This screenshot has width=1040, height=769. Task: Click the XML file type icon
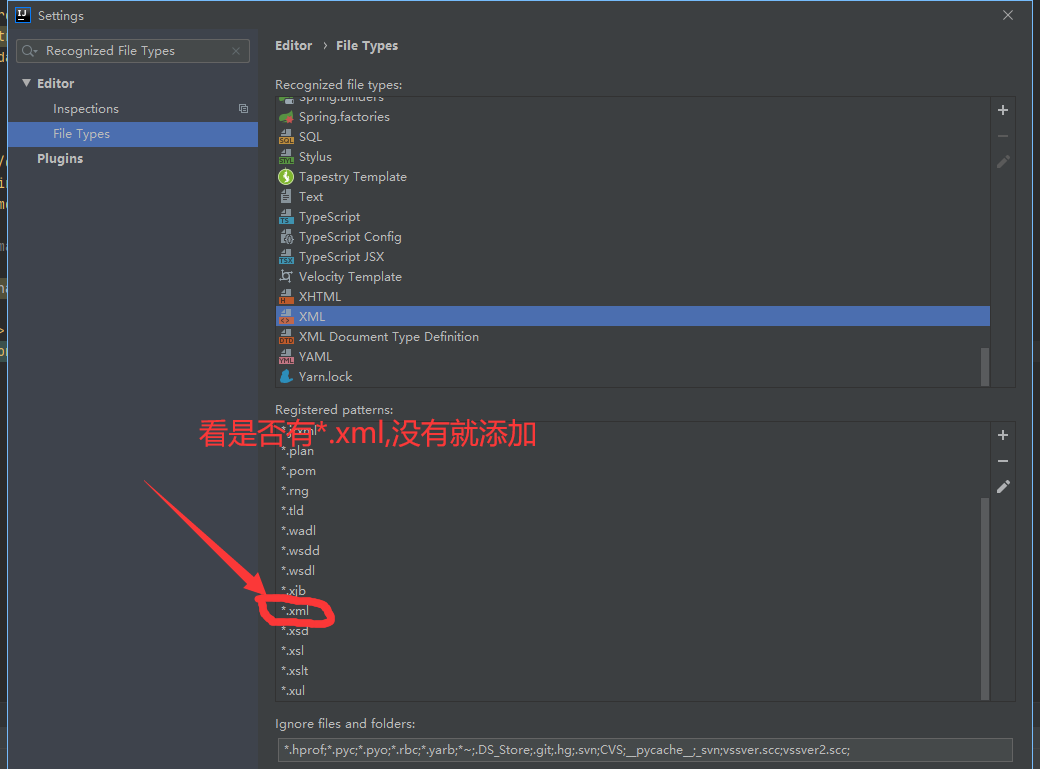coord(286,316)
